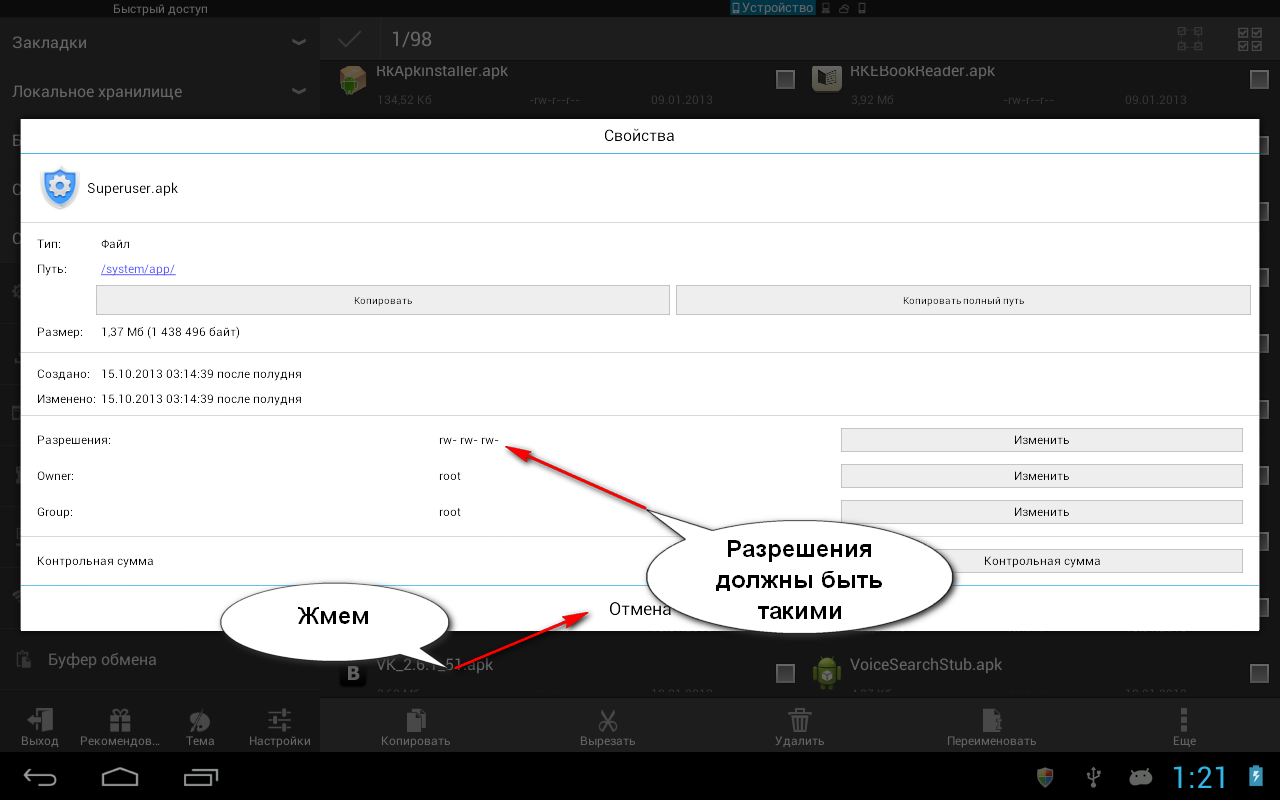Expand the Локальное хранилище chevron
Screen dimensions: 1280x800
298,91
